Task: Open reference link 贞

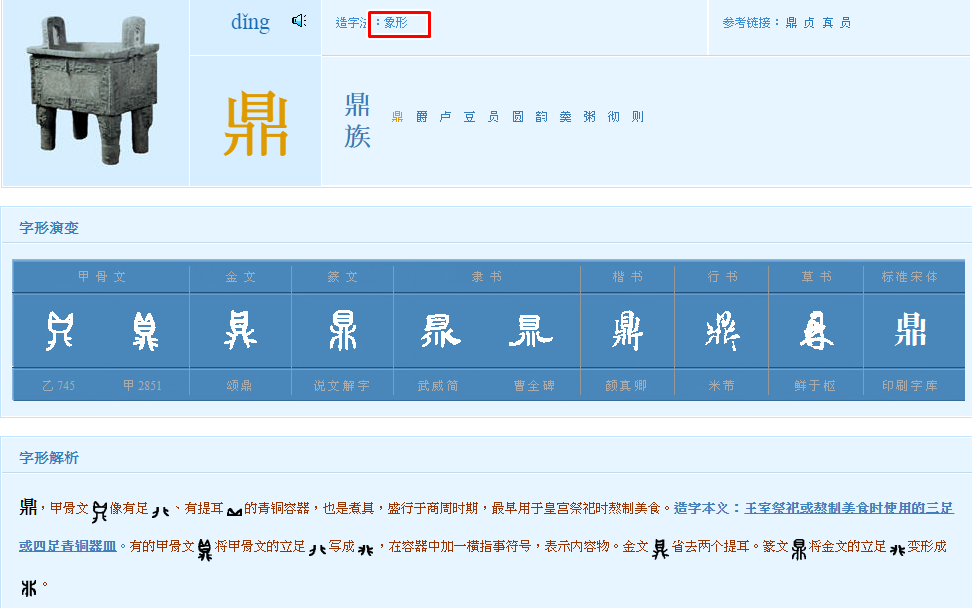Action: coord(809,23)
